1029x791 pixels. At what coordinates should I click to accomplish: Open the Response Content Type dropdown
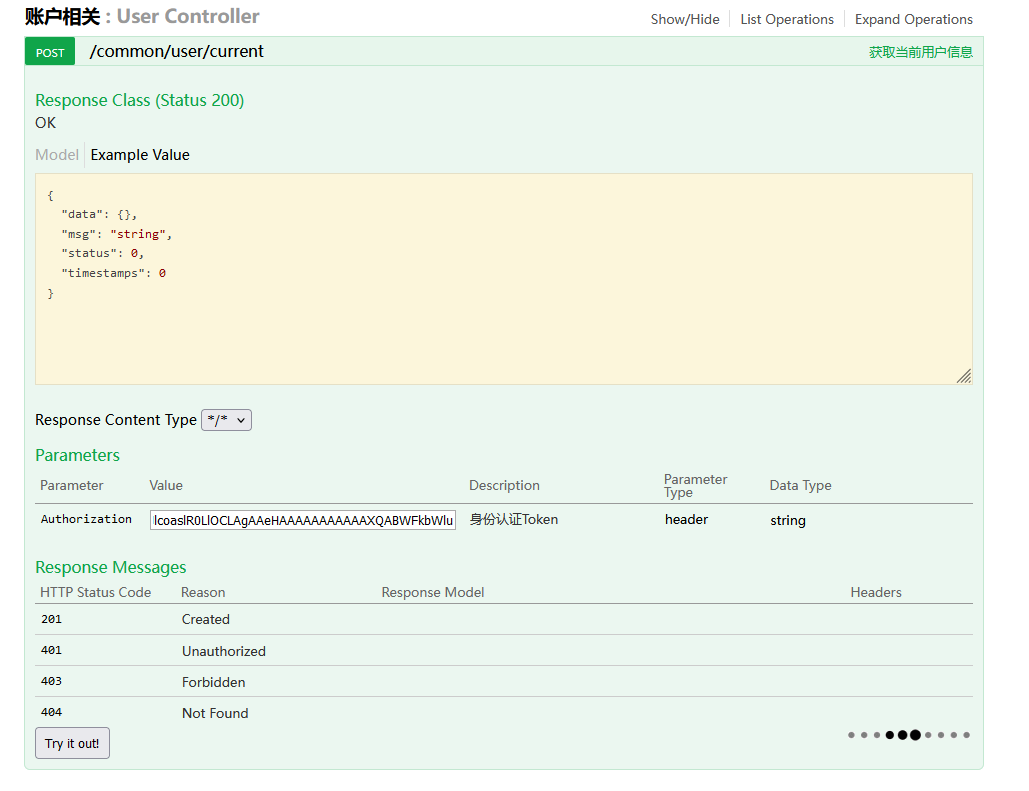point(227,420)
